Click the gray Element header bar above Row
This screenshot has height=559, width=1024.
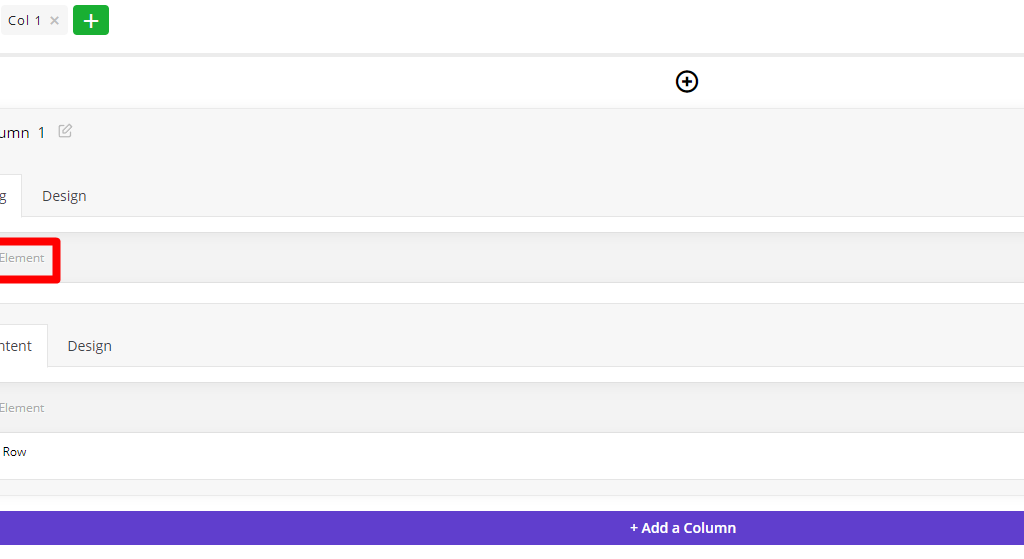tap(512, 407)
